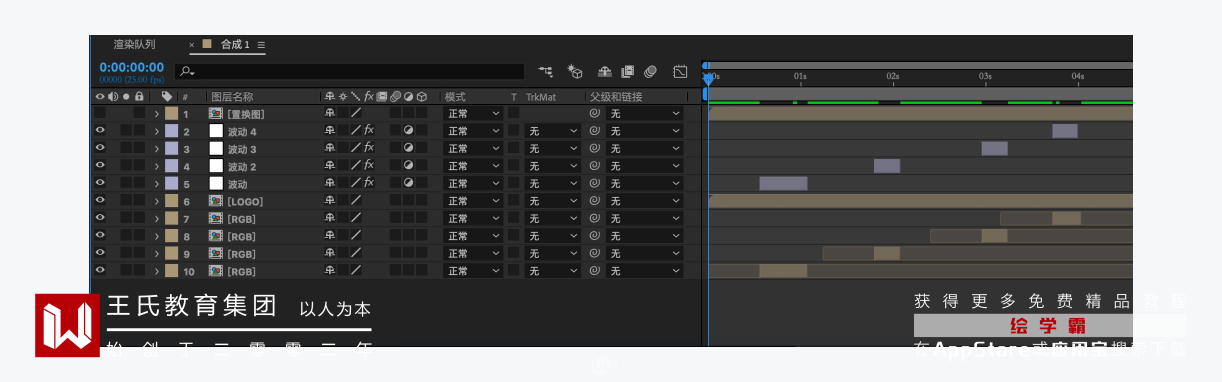
Task: Toggle shy switch on 波动 layer 5
Action: (330, 183)
